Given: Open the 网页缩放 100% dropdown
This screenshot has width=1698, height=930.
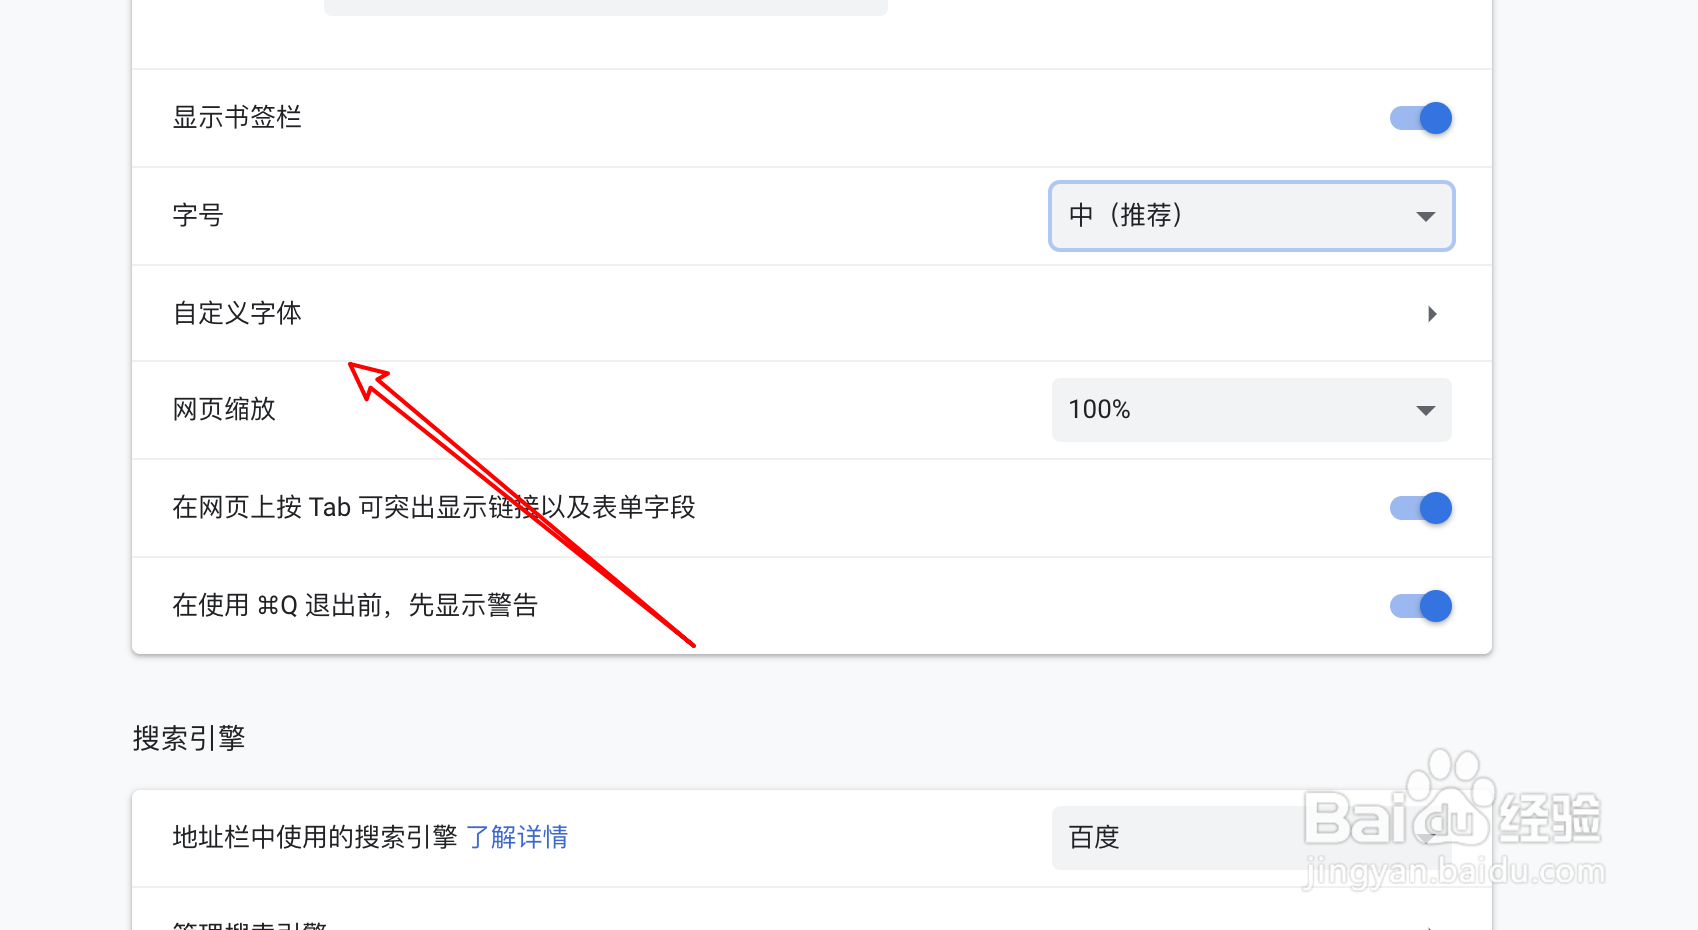Looking at the screenshot, I should tap(1250, 410).
